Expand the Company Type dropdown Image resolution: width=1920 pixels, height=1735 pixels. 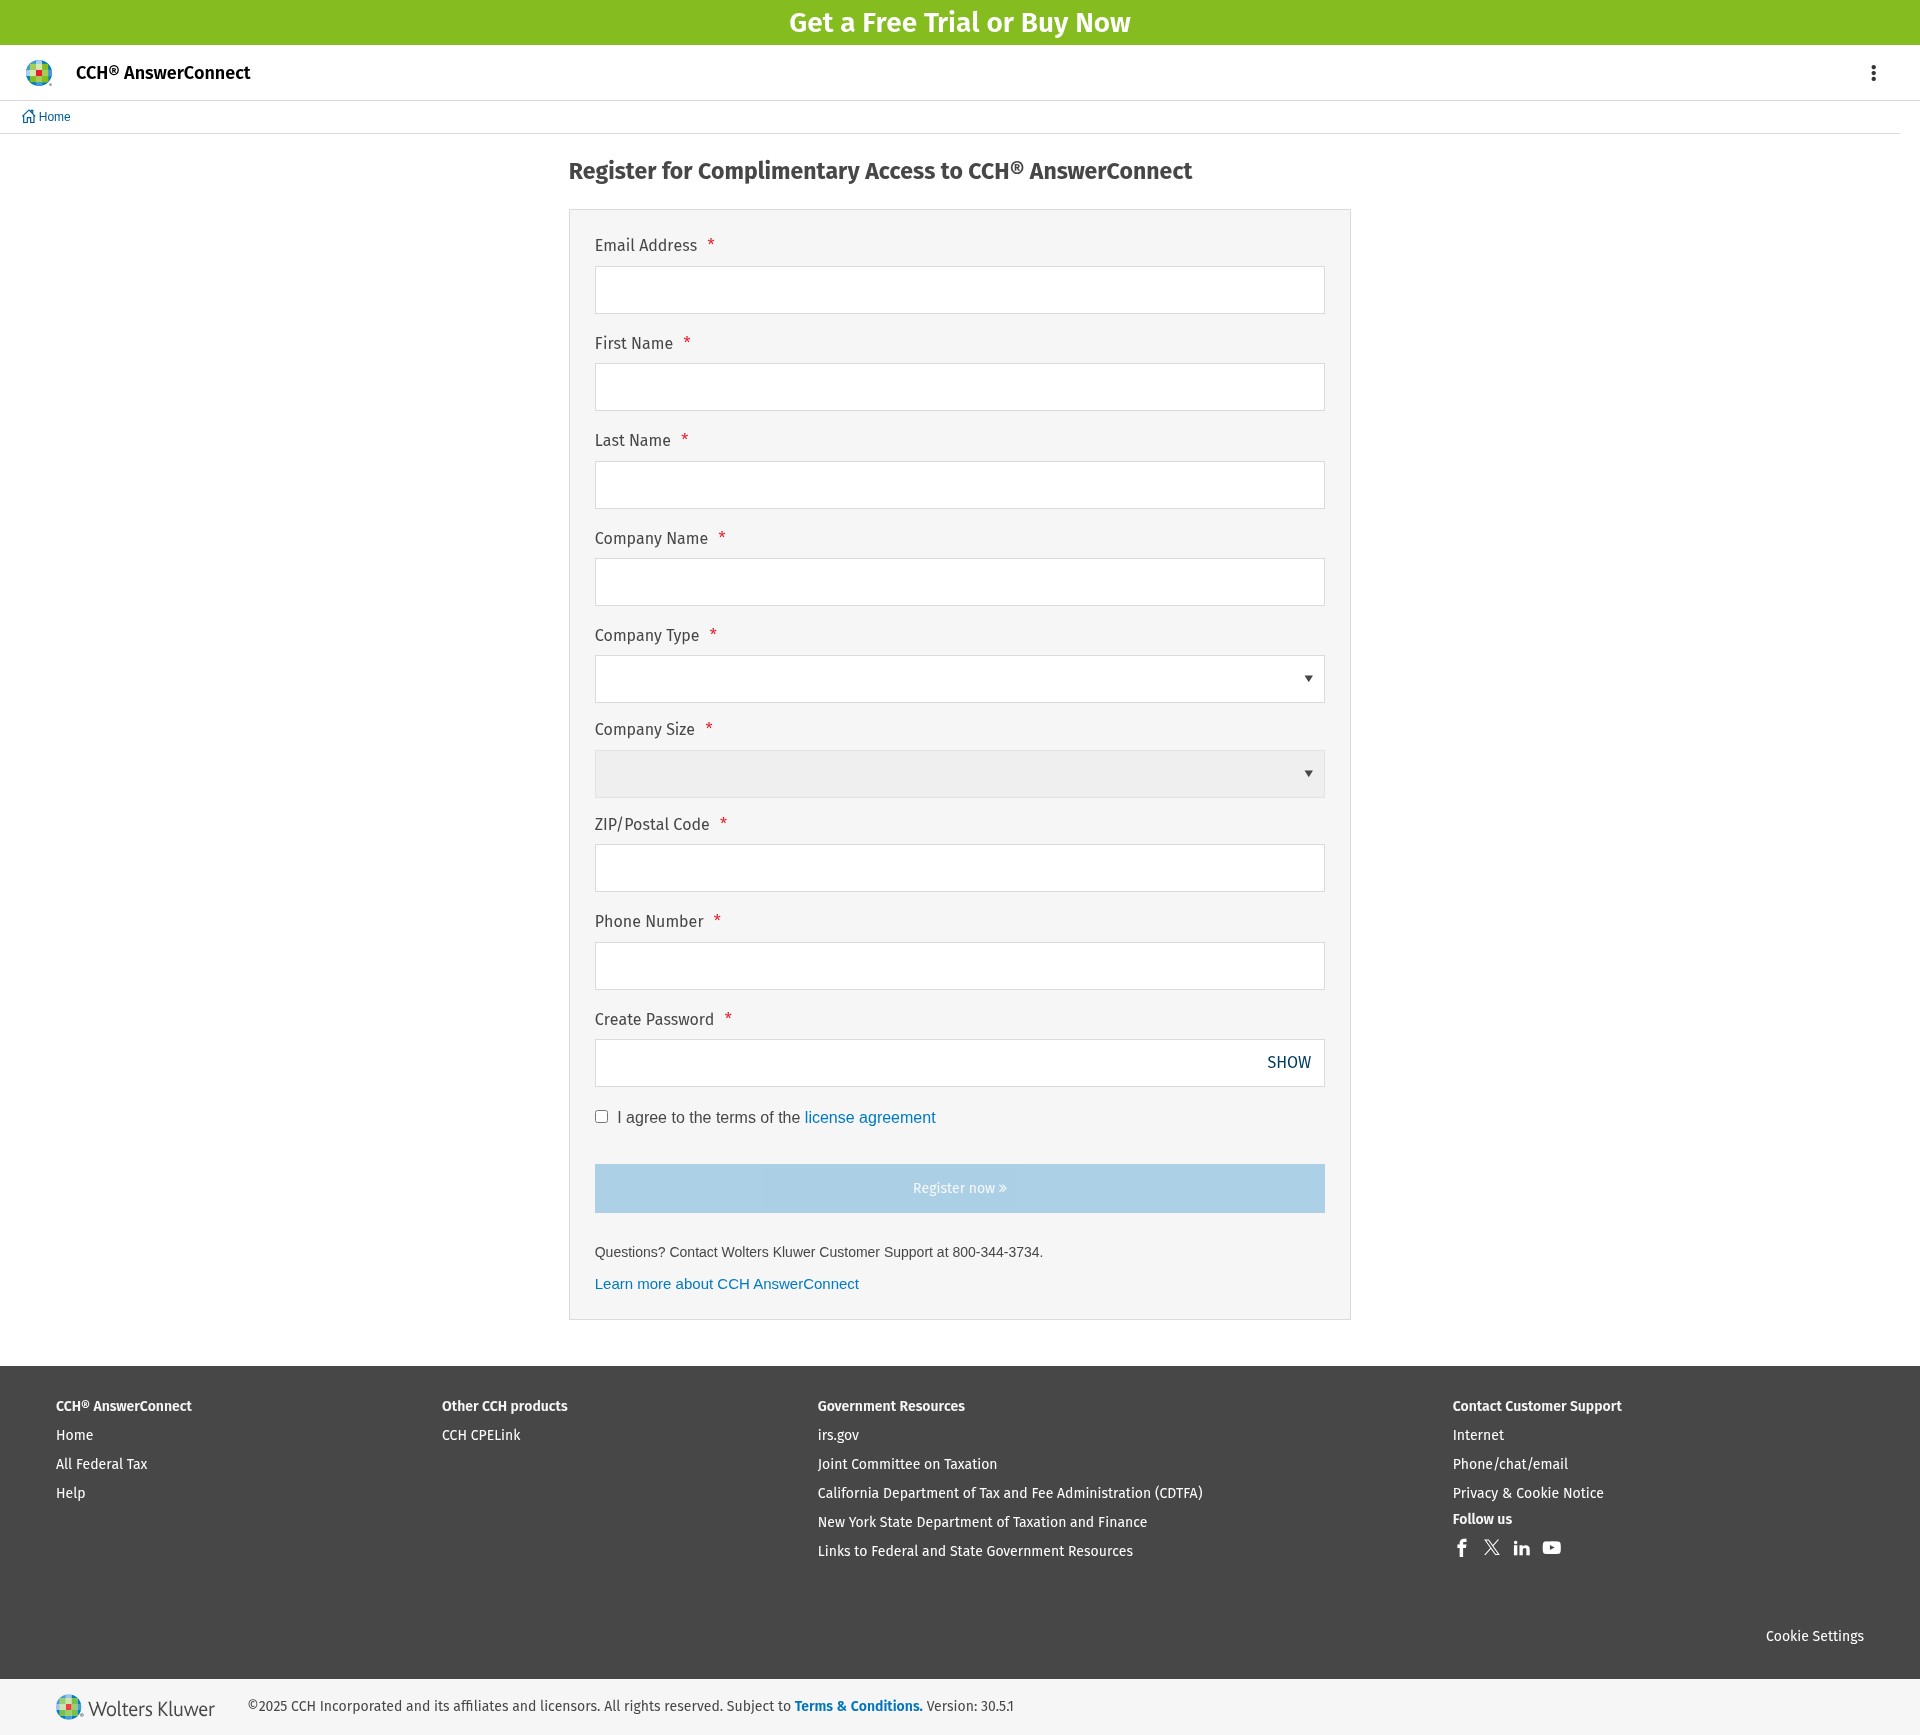click(x=959, y=679)
